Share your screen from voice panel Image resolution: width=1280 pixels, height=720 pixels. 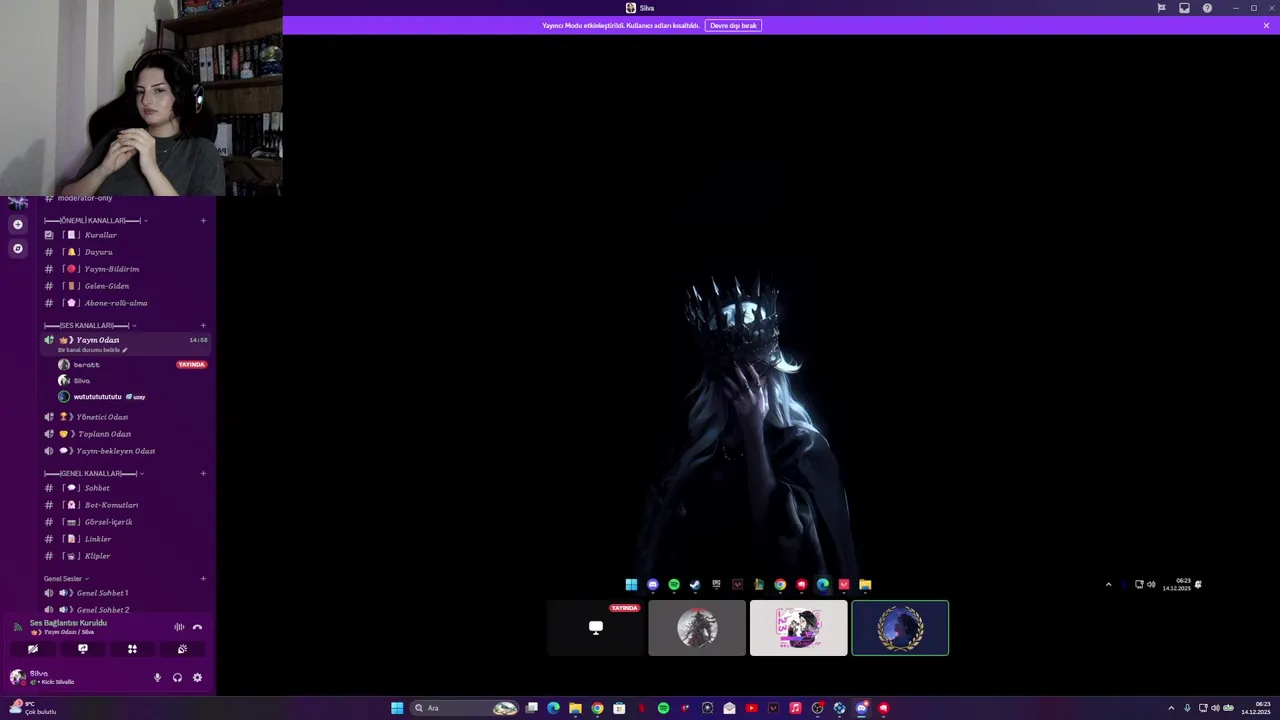(83, 649)
